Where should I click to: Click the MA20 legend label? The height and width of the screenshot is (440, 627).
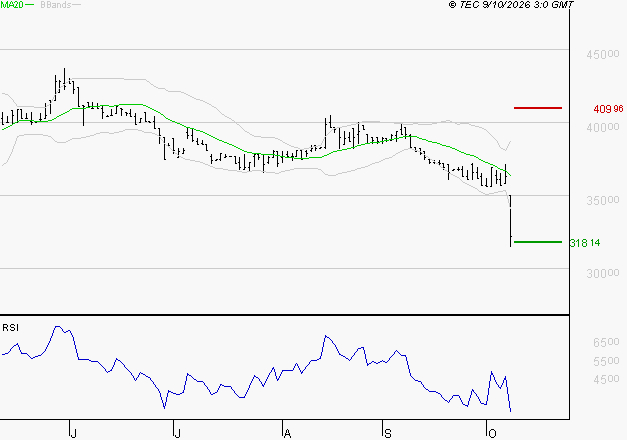(x=12, y=5)
